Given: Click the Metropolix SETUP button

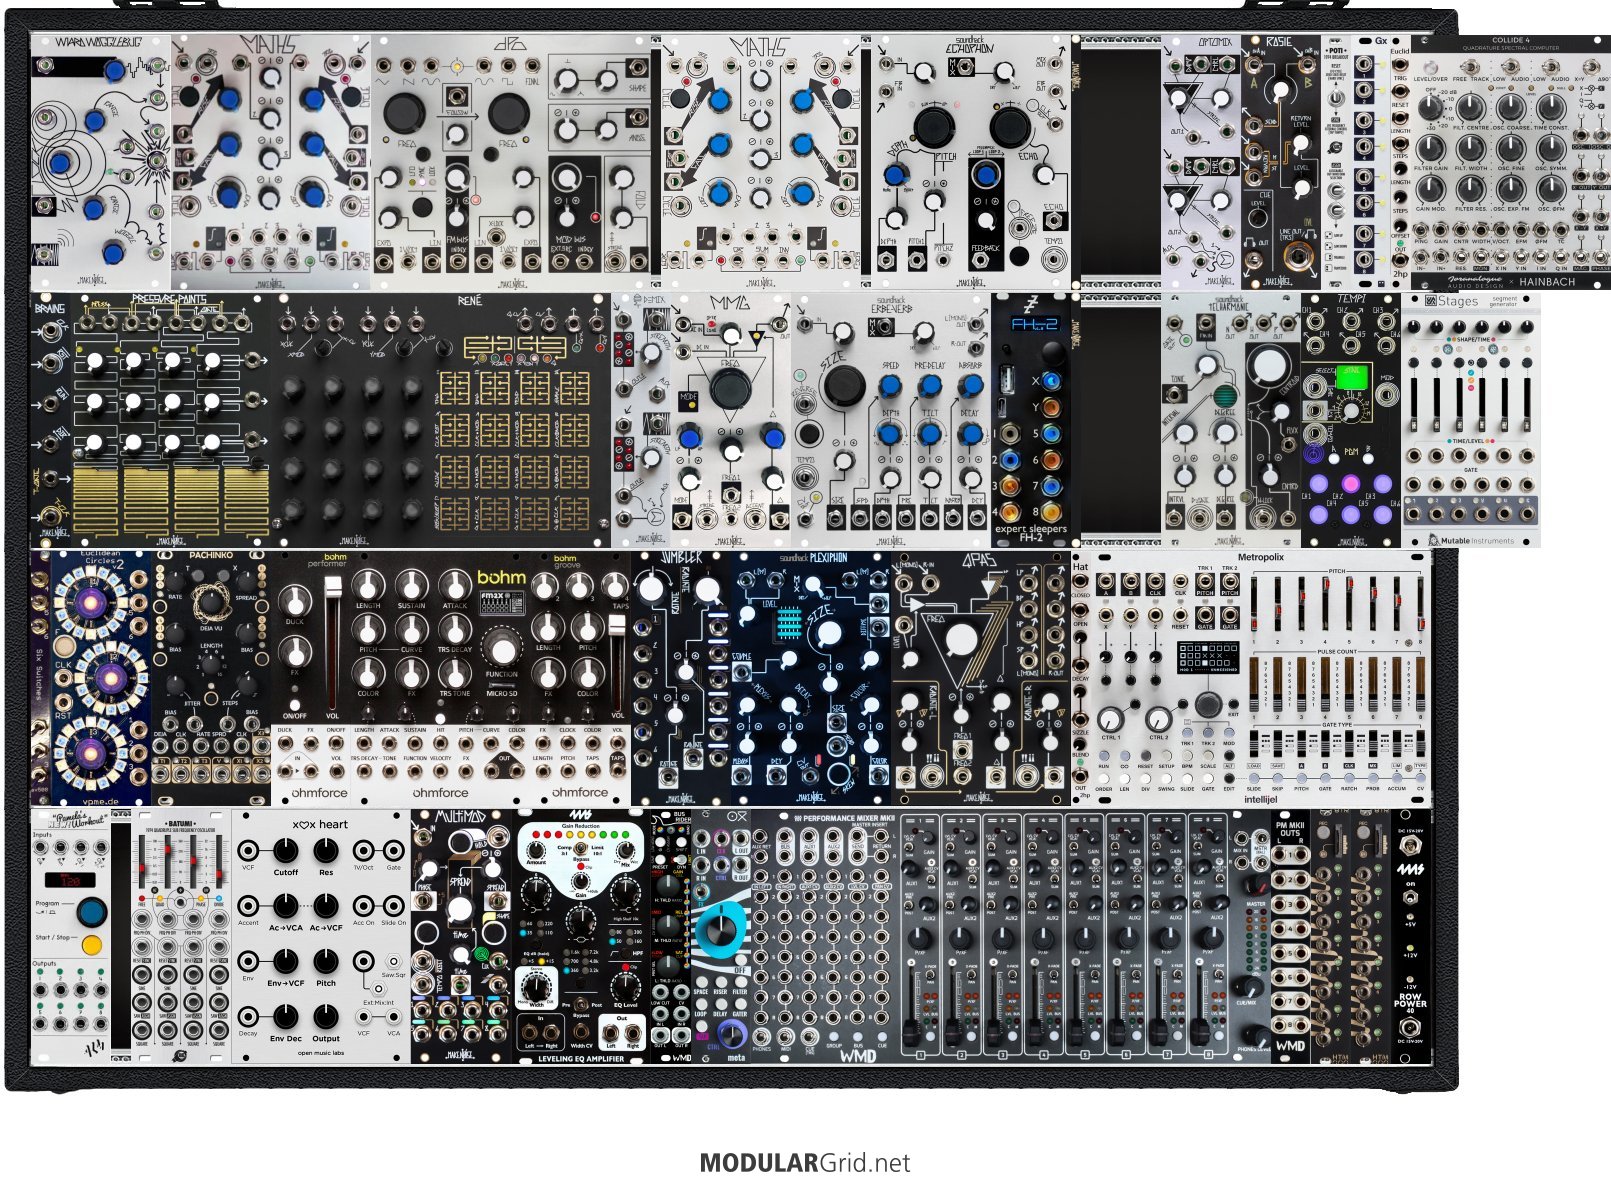Looking at the screenshot, I should [1166, 754].
